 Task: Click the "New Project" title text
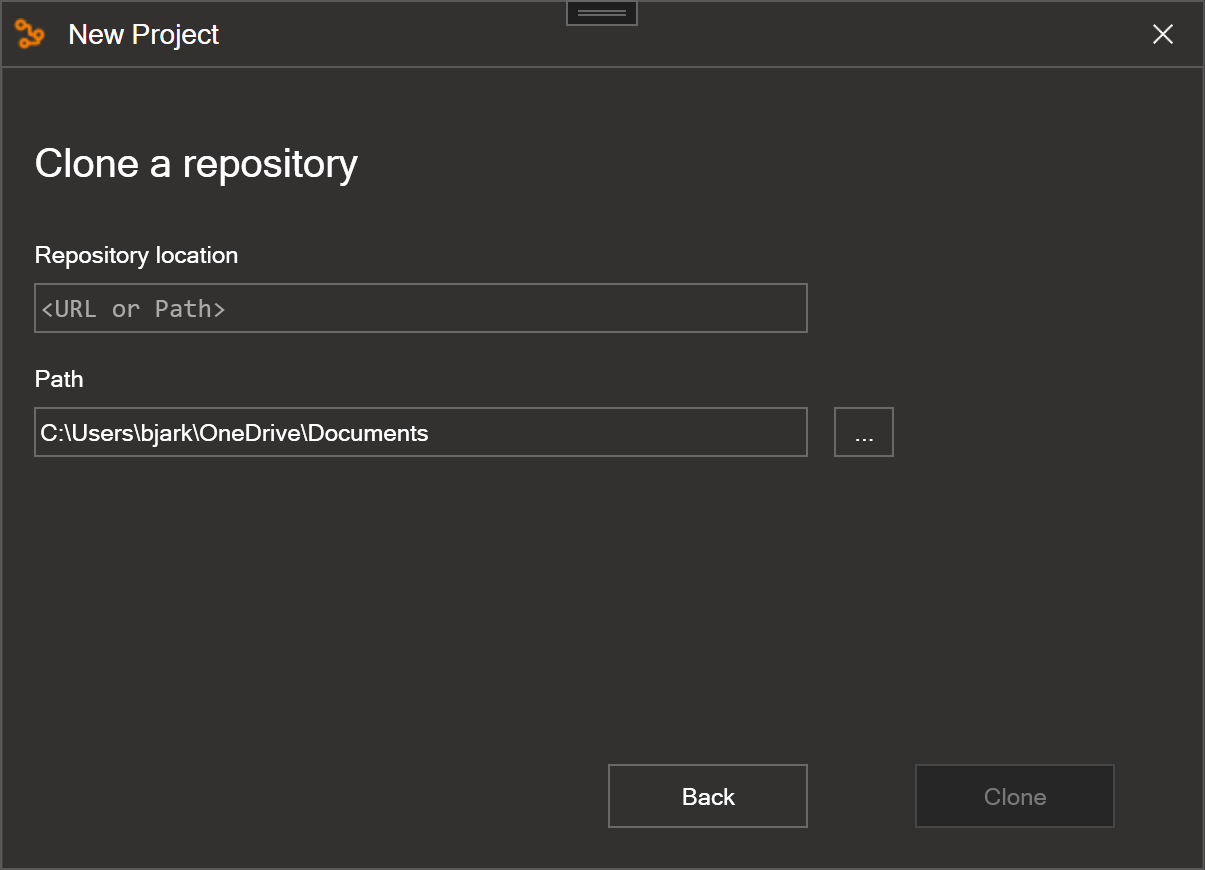pos(143,34)
